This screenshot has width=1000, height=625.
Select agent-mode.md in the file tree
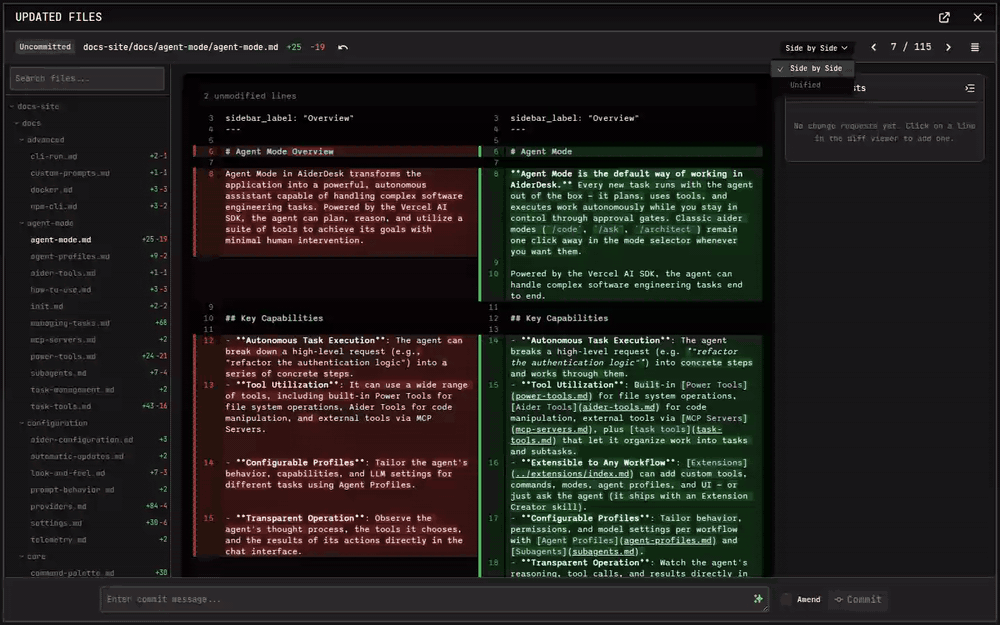coord(61,240)
